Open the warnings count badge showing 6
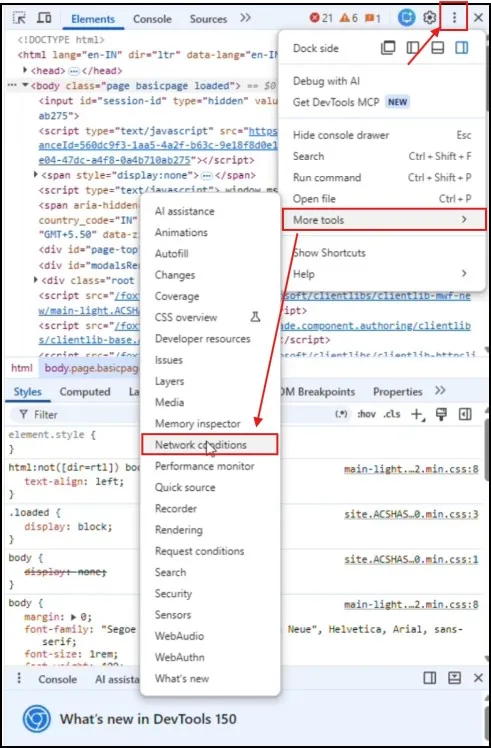Image resolution: width=491 pixels, height=748 pixels. pyautogui.click(x=348, y=18)
